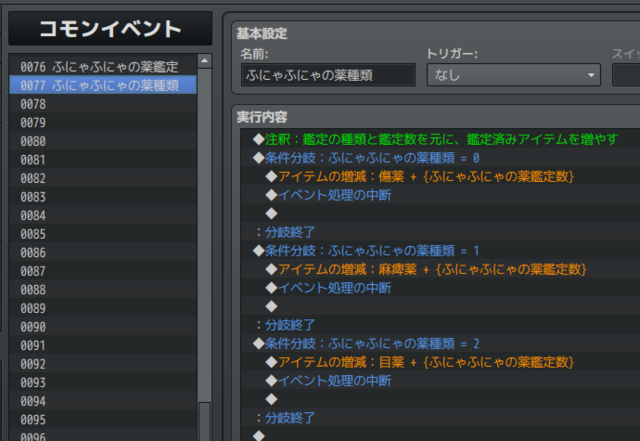Select empty common event 0083
Viewport: 640px width, 441px height.
pos(103,196)
